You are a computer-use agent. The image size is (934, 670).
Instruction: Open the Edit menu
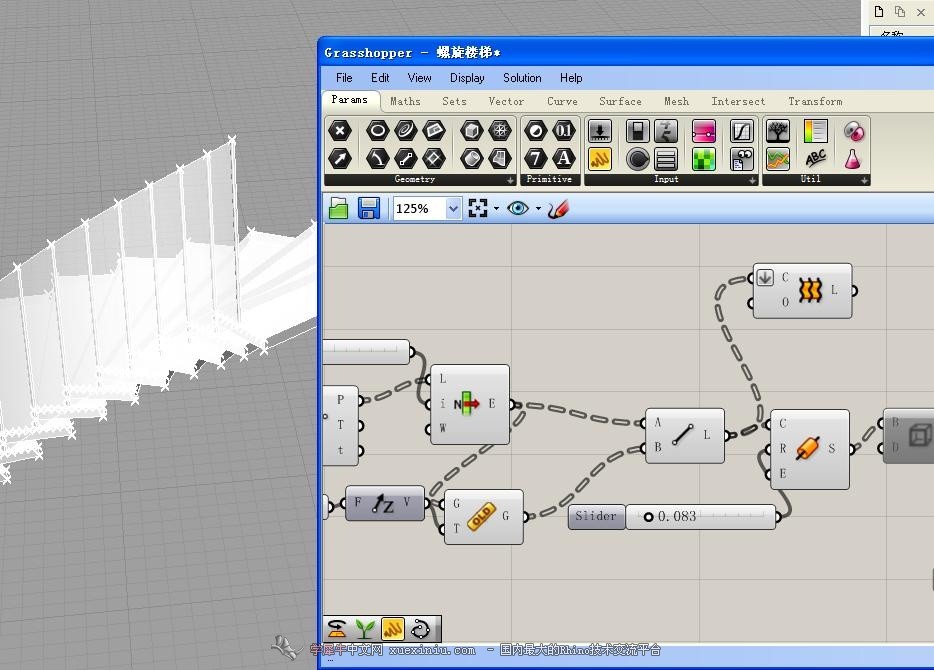point(380,78)
